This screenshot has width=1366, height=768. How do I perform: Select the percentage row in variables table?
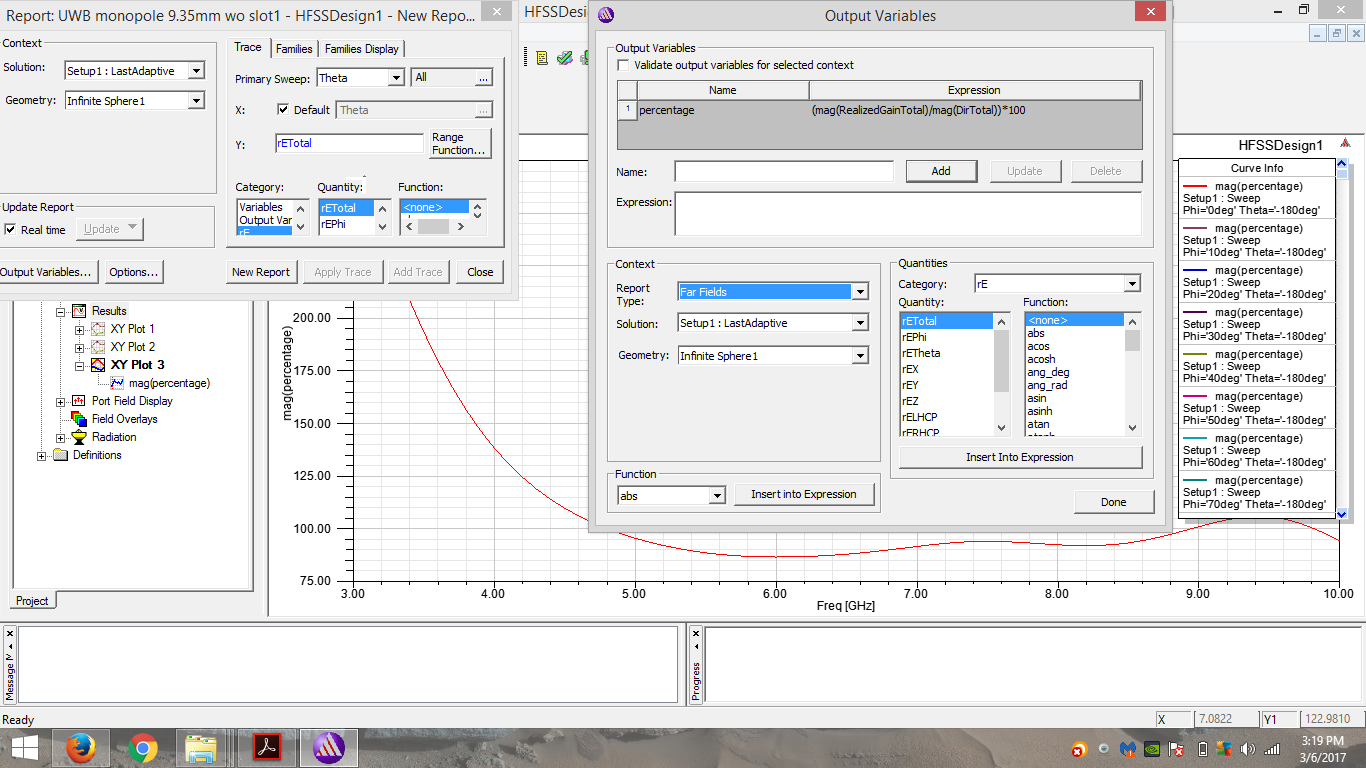(880, 110)
